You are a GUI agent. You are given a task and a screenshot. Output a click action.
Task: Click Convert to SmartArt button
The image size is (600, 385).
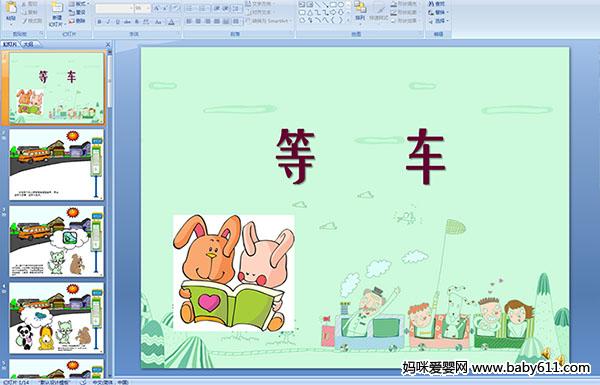coord(269,21)
